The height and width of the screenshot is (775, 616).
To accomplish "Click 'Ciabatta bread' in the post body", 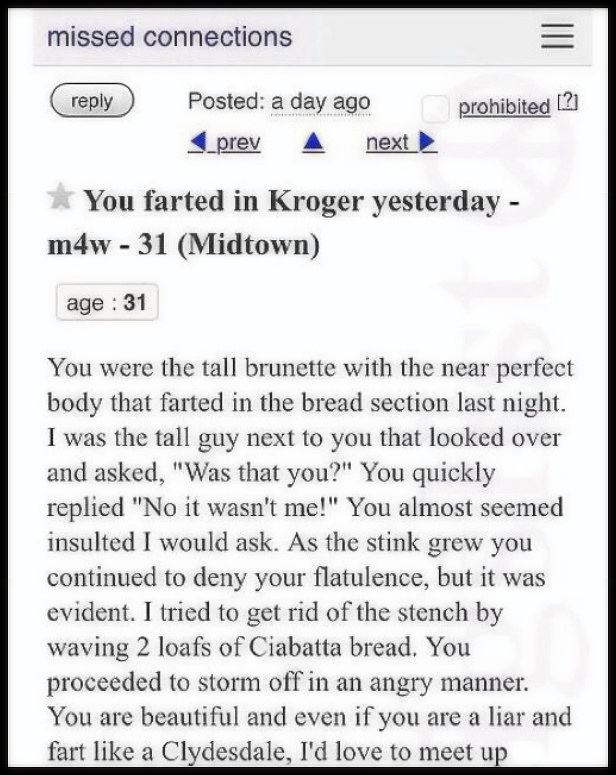I will pos(331,647).
